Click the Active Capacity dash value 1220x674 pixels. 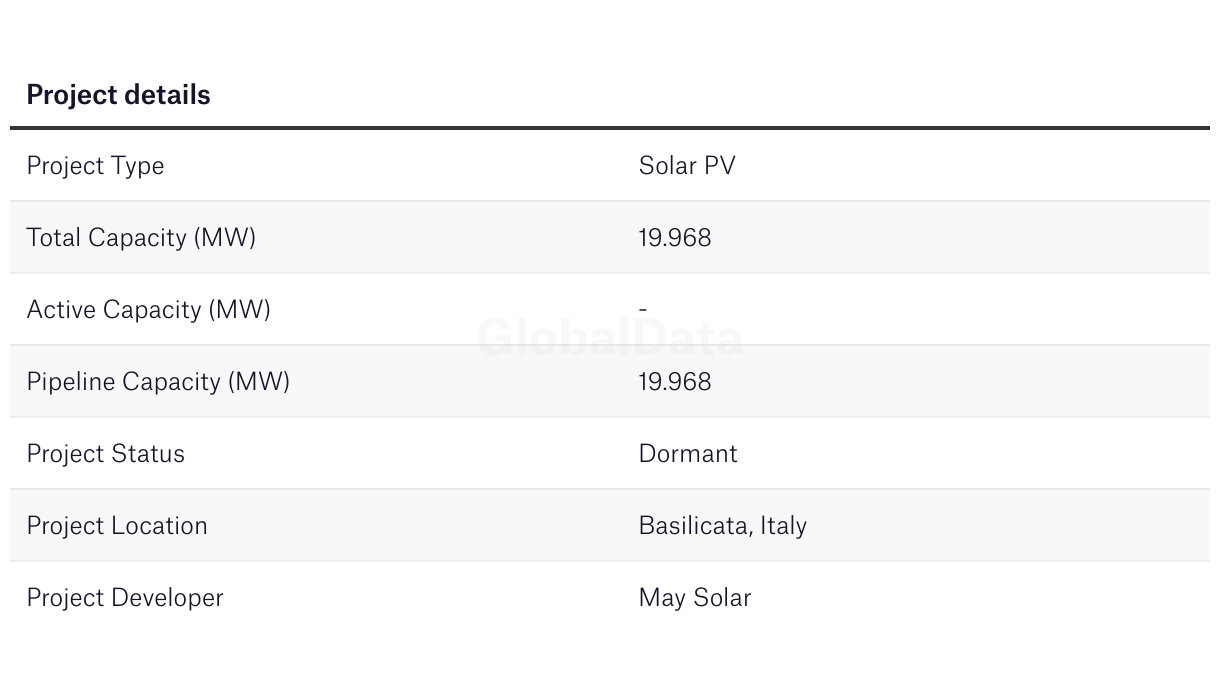tap(643, 310)
